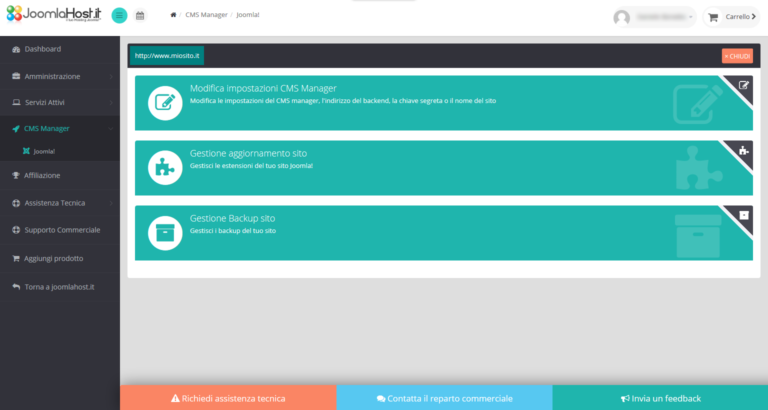Screen dimensions: 768x410
Task: Toggle the sidebar hamburger menu button
Action: [x=119, y=16]
